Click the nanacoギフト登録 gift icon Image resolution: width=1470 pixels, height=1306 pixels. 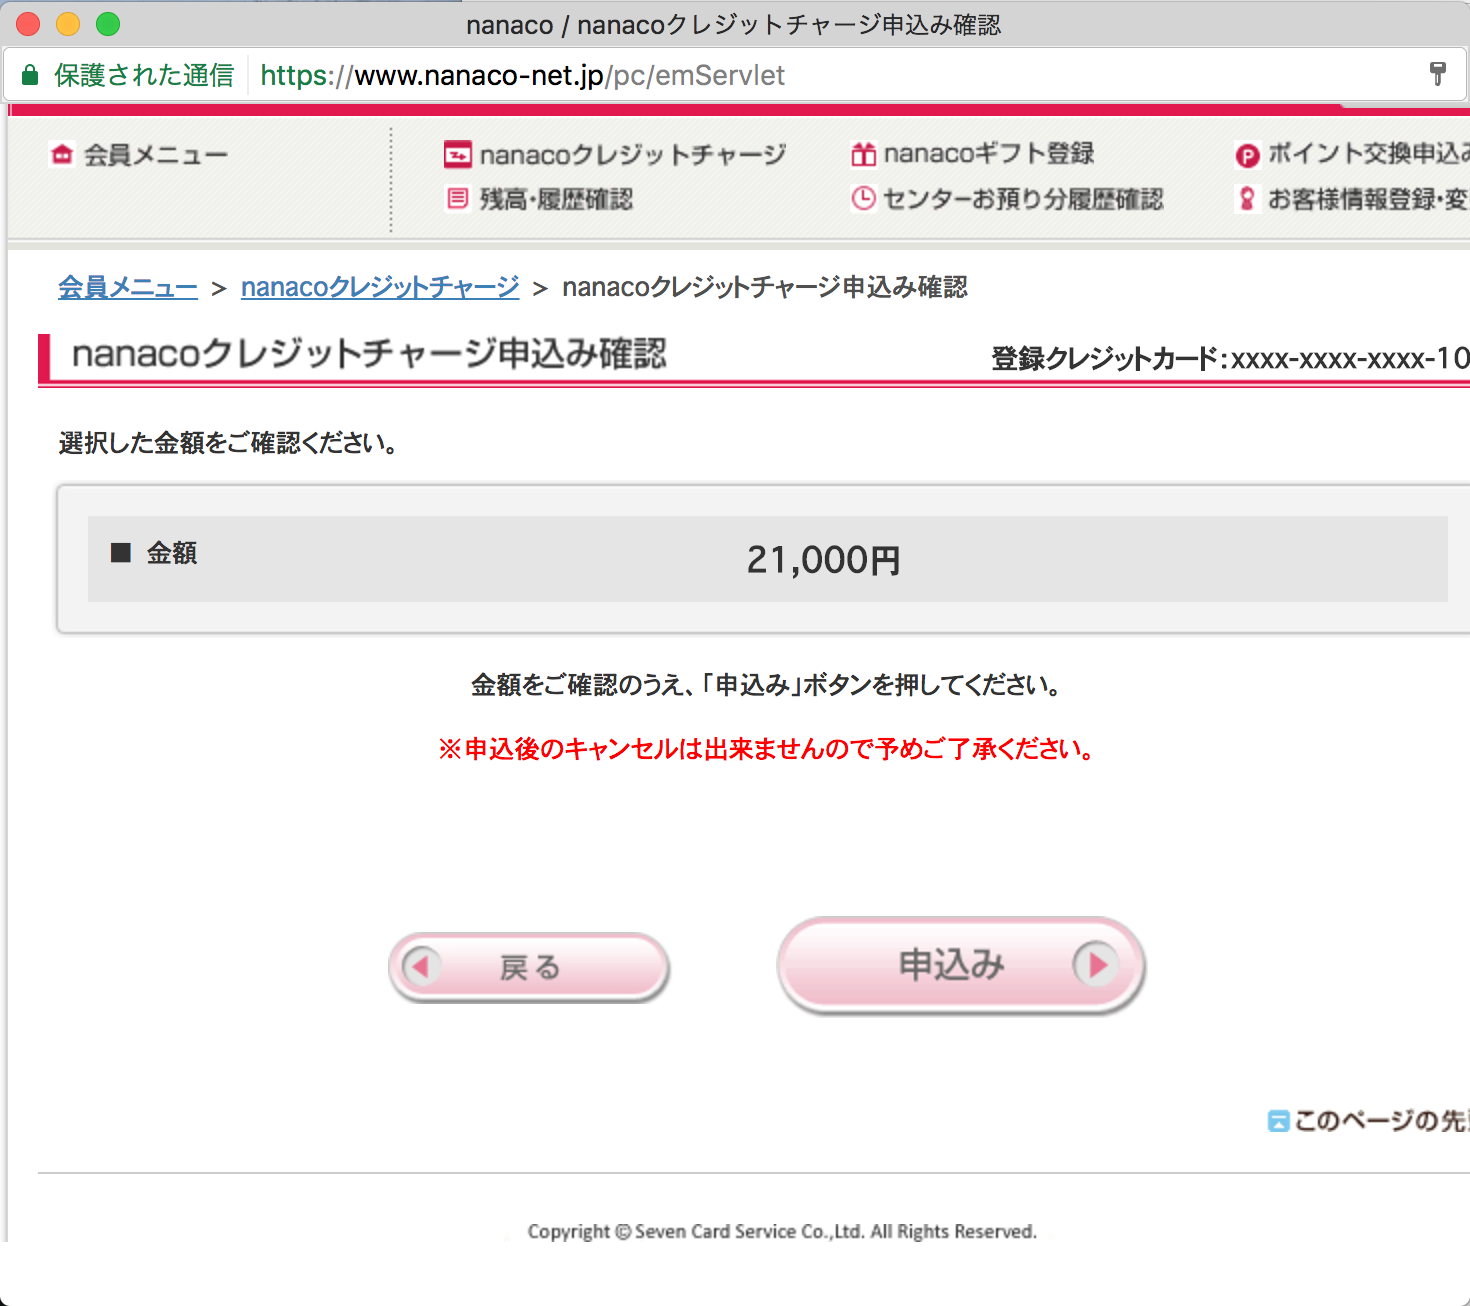(863, 154)
